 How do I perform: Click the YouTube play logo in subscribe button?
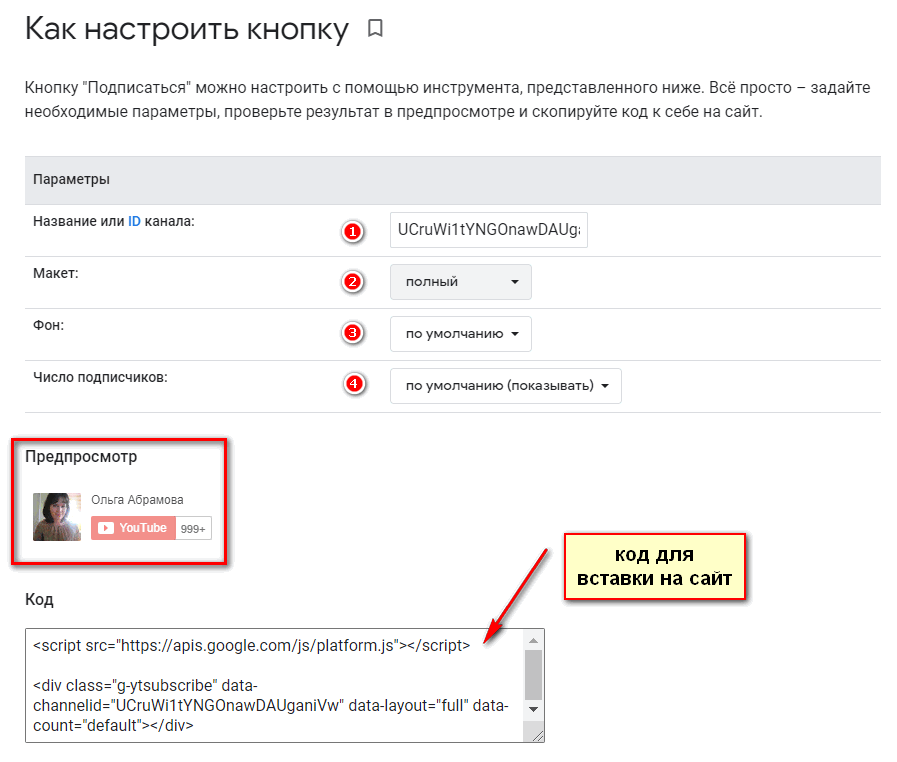(106, 528)
